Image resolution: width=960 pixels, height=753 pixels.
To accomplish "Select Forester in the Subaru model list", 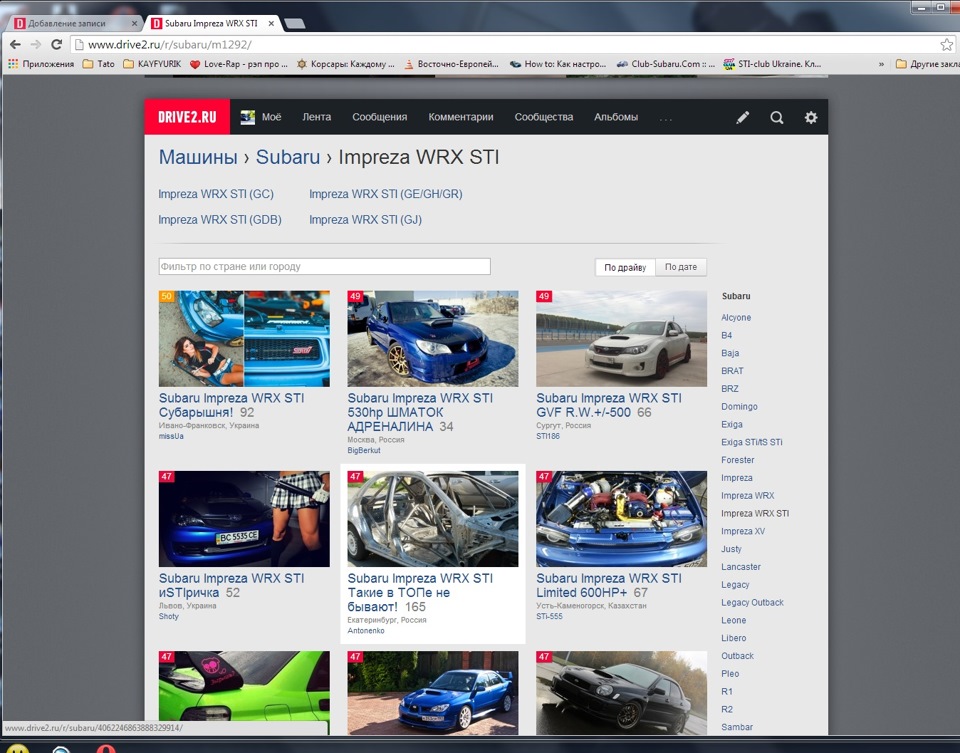I will pyautogui.click(x=738, y=460).
